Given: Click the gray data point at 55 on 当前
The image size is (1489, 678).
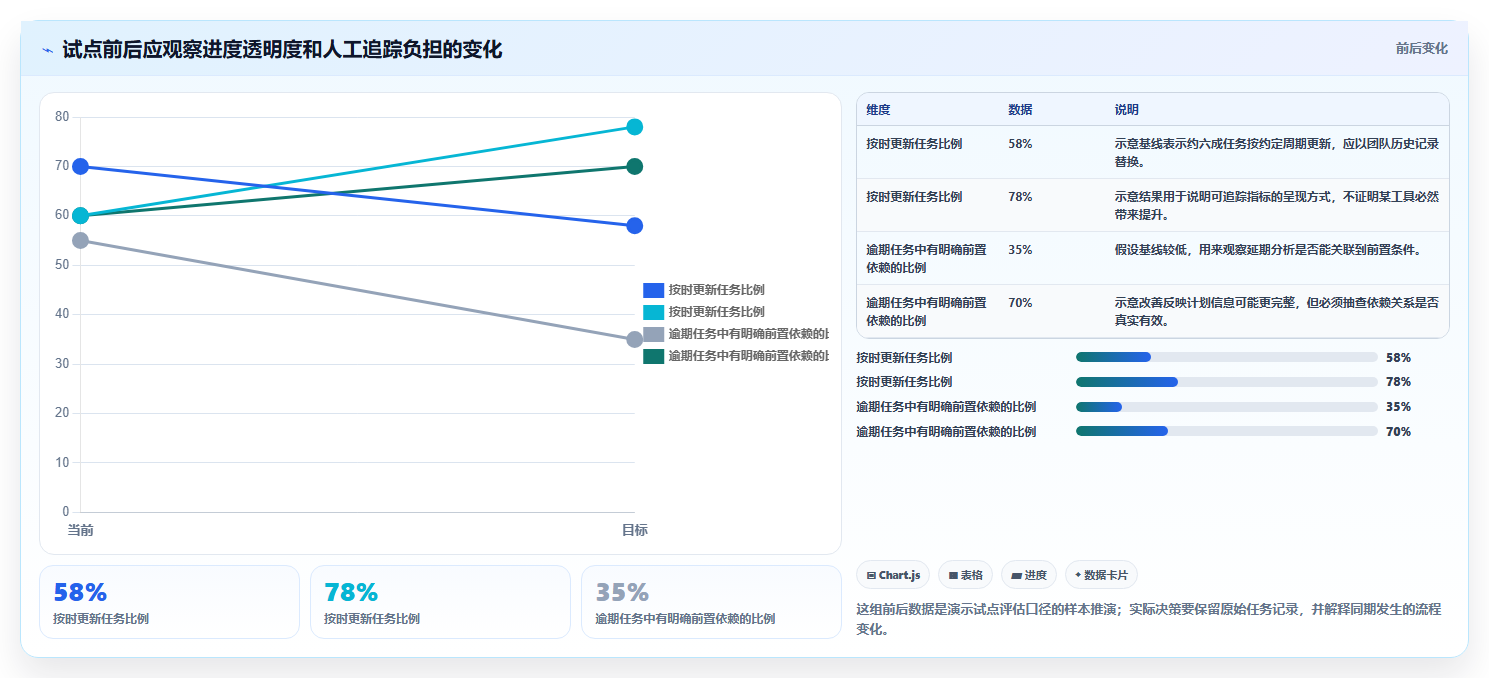Looking at the screenshot, I should point(80,240).
